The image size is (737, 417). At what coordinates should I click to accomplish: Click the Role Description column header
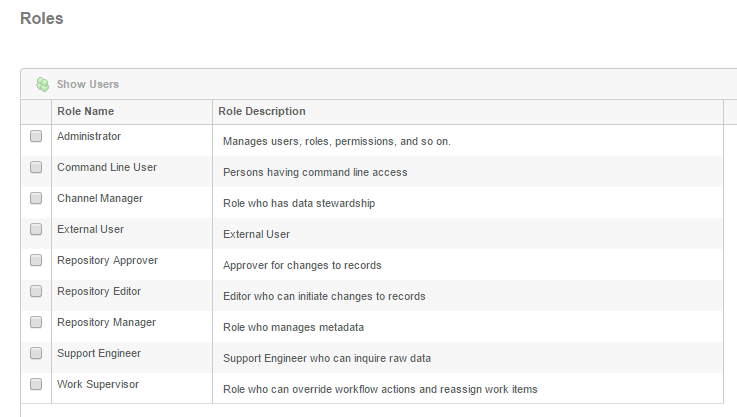262,111
